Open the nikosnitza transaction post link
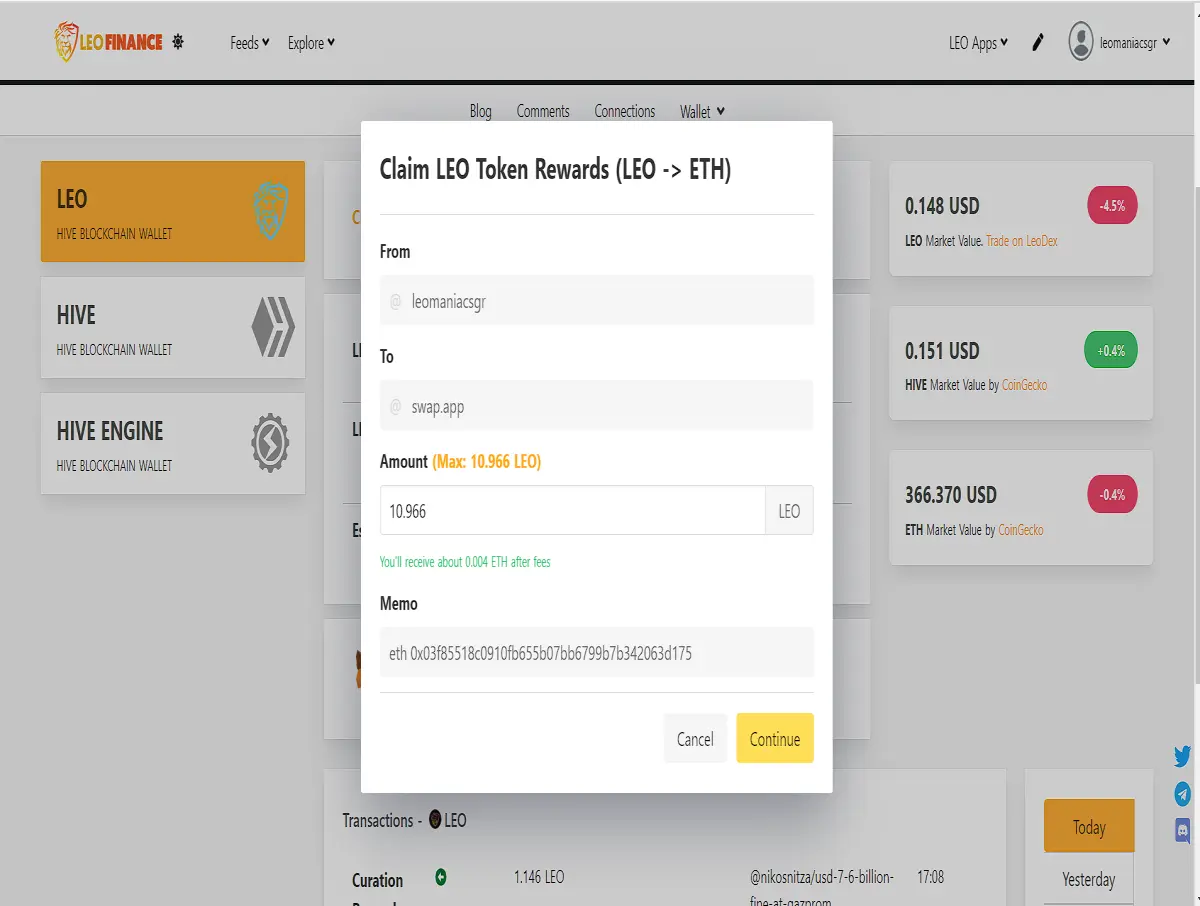Image resolution: width=1200 pixels, height=906 pixels. [820, 890]
